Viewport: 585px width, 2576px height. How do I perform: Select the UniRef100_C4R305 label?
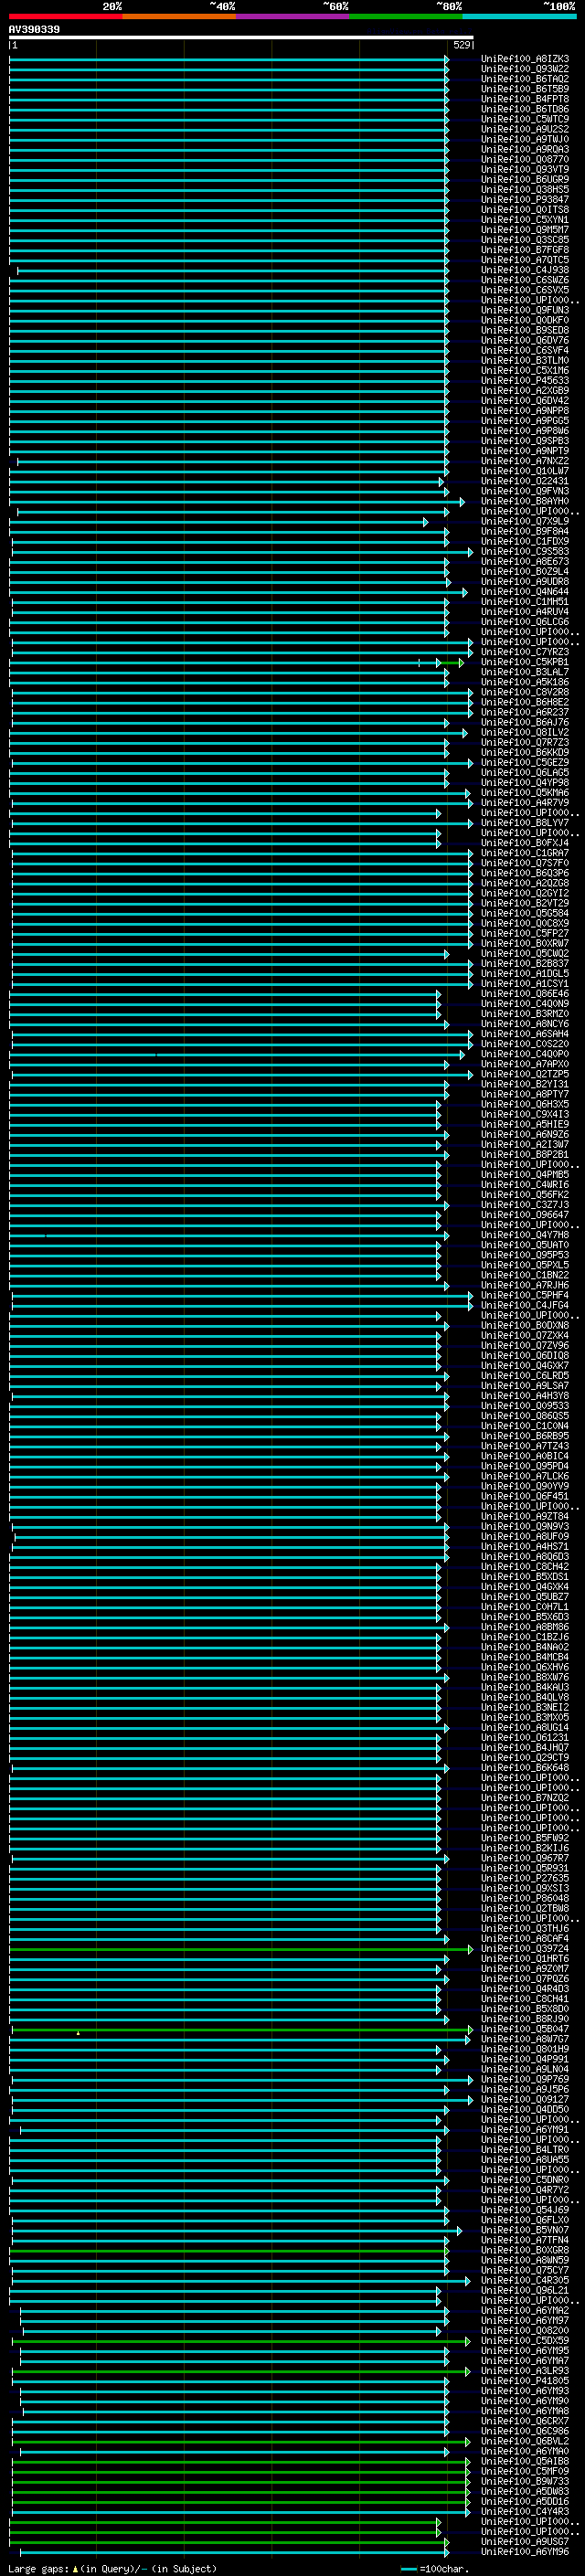pyautogui.click(x=525, y=2281)
